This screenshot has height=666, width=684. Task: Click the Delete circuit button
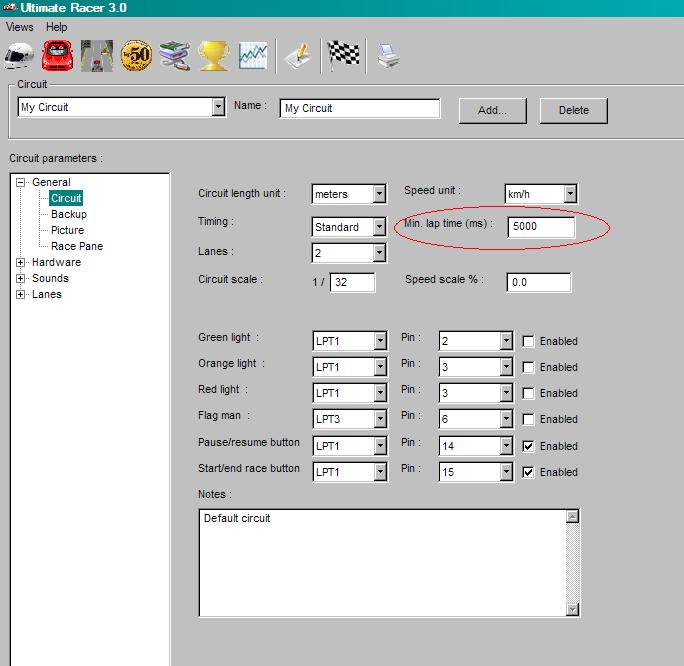573,110
